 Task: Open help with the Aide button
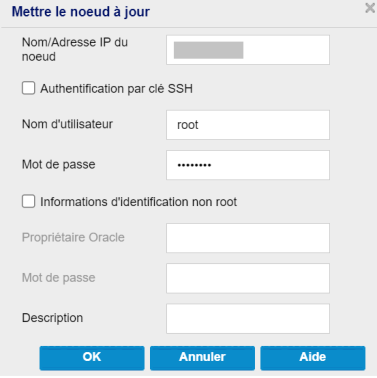(313, 358)
